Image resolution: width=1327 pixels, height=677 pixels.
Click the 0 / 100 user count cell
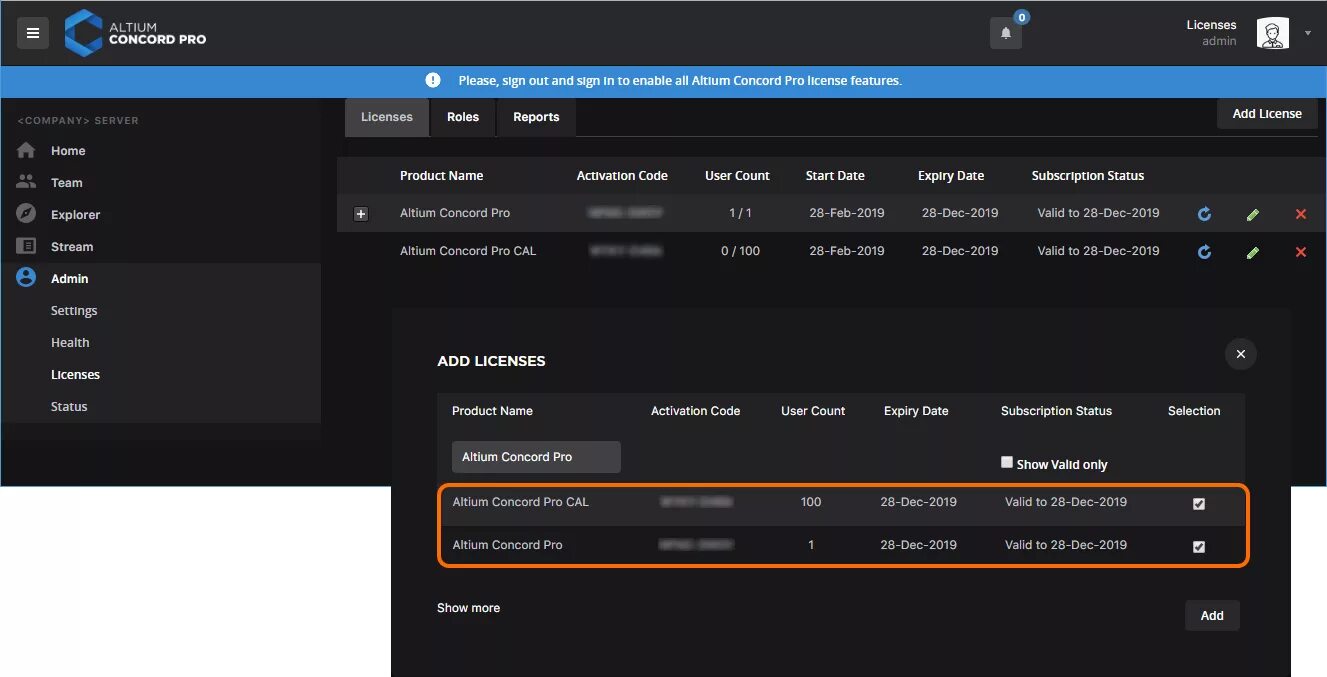click(x=740, y=251)
